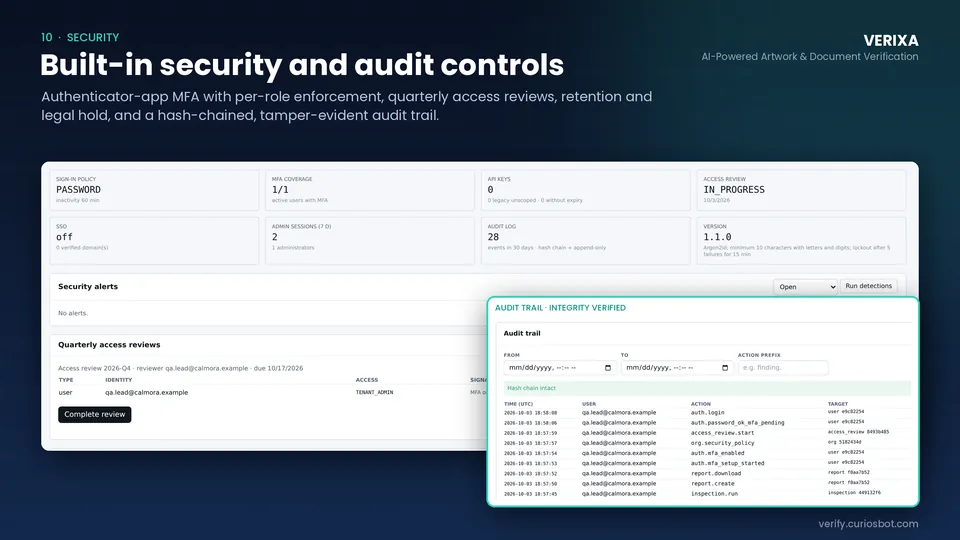Viewport: 960px width, 540px height.
Task: Select the Audit log 28 card
Action: [x=585, y=241]
